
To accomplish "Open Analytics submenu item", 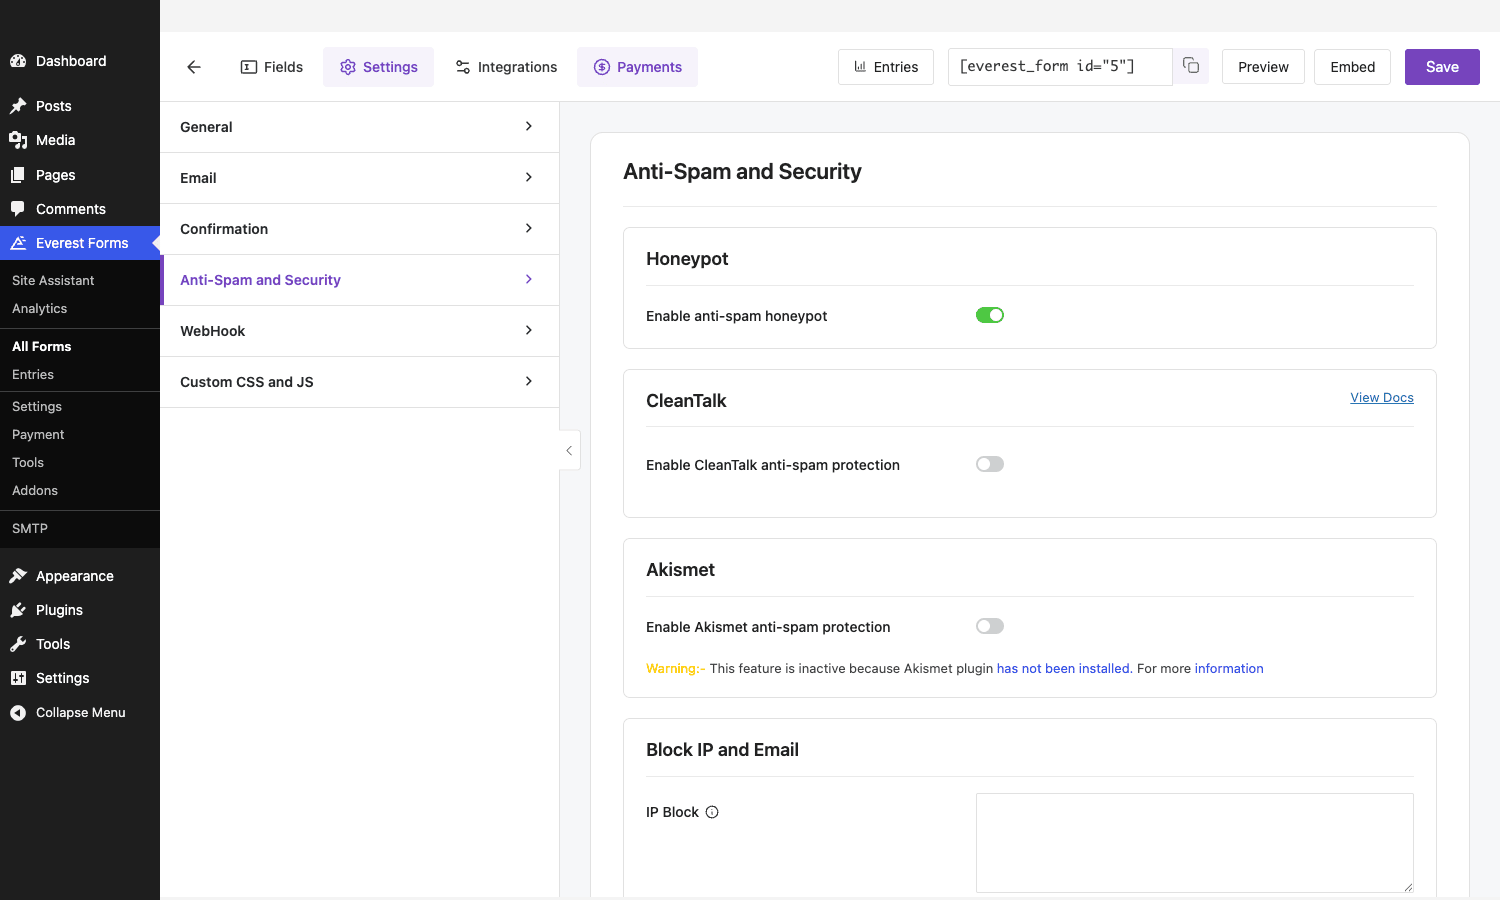I will click(40, 309).
